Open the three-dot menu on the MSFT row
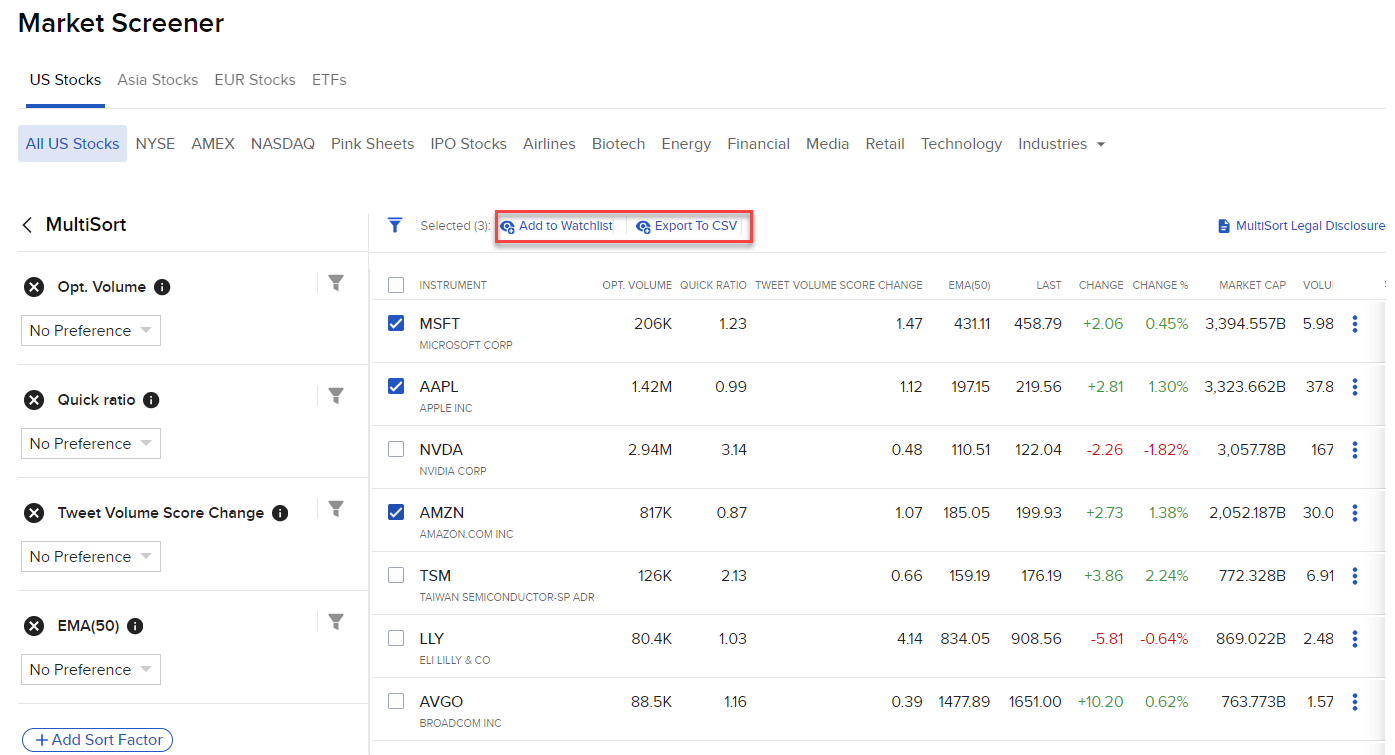 pyautogui.click(x=1355, y=323)
